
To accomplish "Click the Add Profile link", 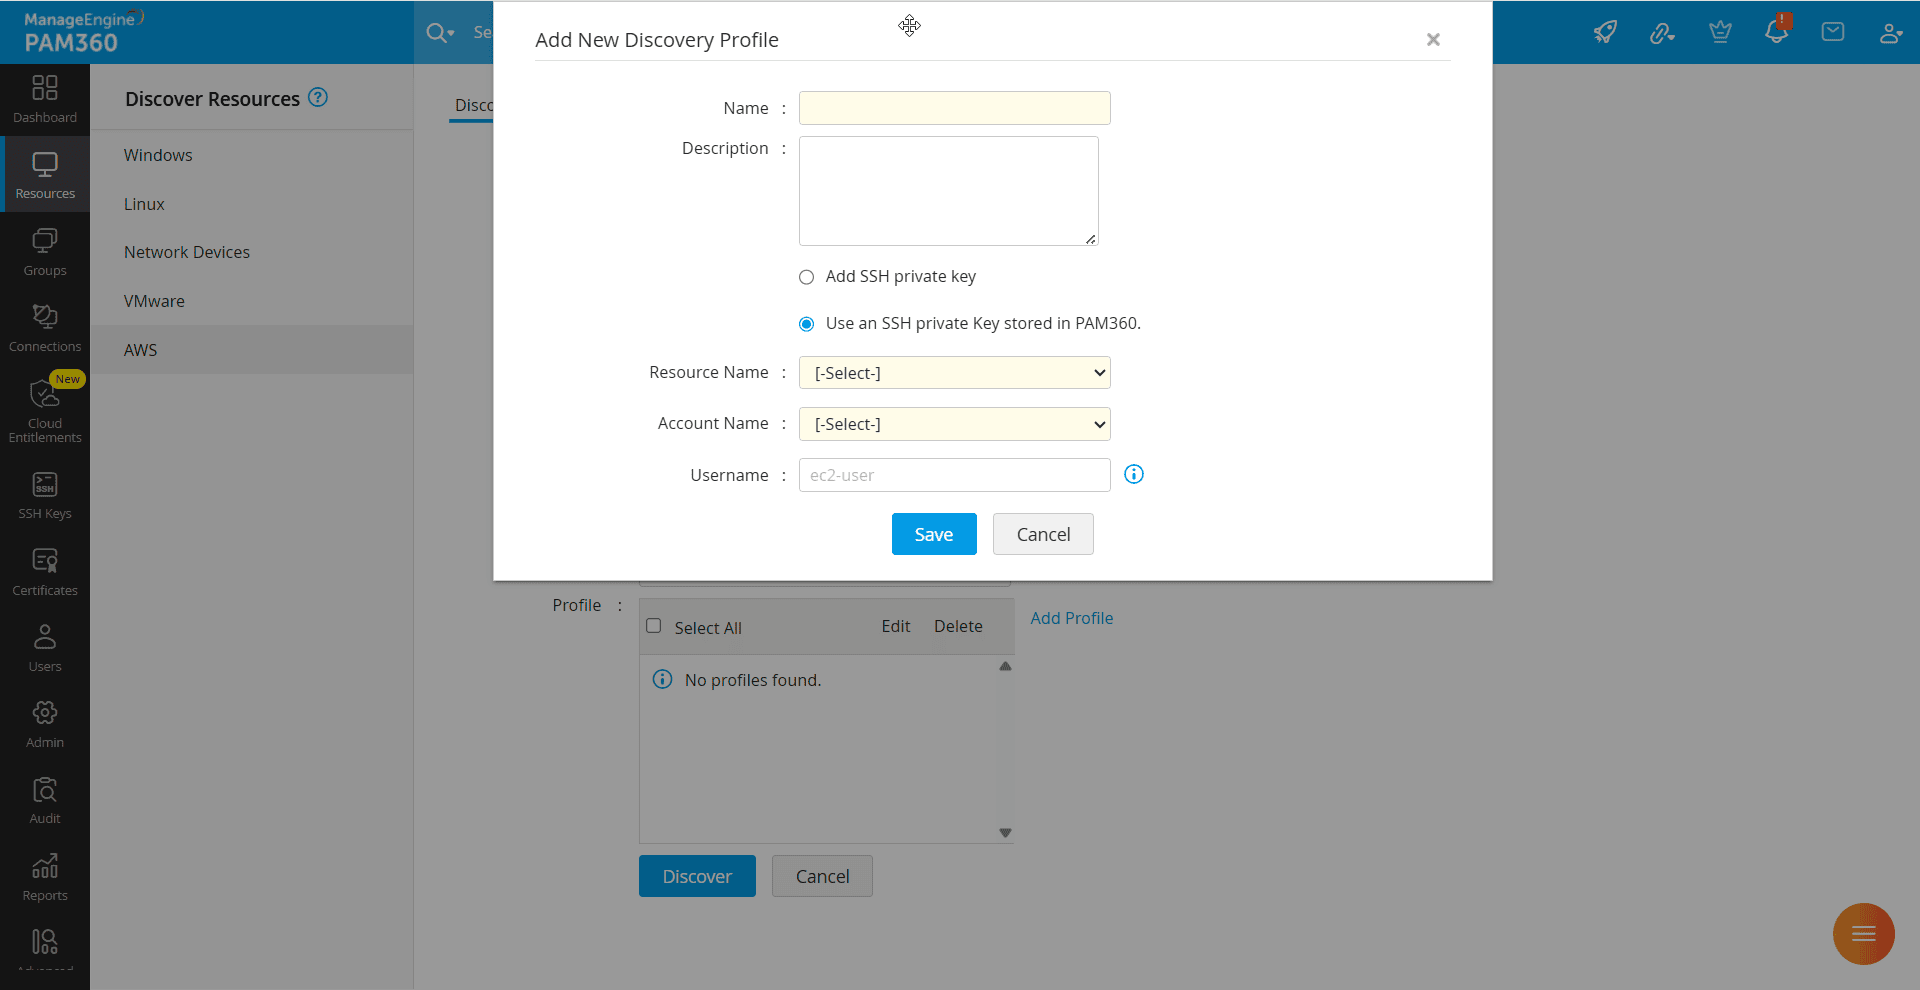I will [1071, 618].
